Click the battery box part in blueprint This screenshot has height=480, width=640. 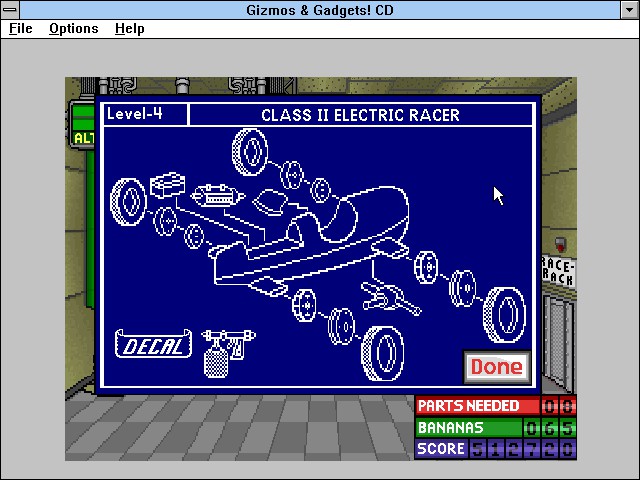[167, 185]
